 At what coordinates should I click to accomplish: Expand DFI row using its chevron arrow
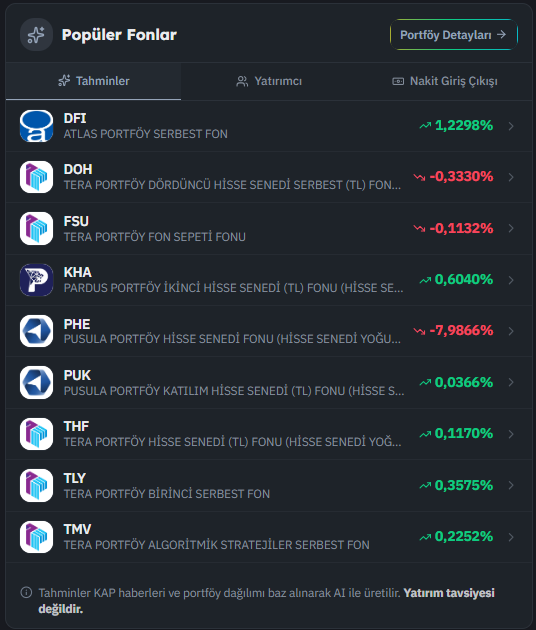511,126
